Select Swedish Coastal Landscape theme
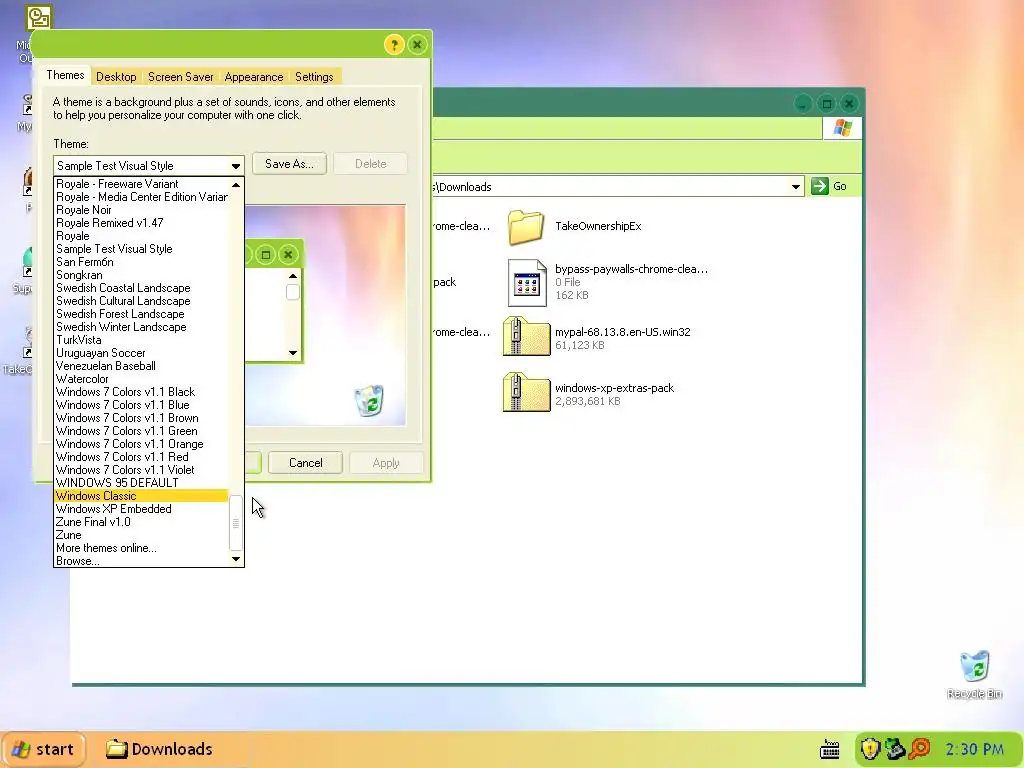The image size is (1024, 768). point(141,287)
